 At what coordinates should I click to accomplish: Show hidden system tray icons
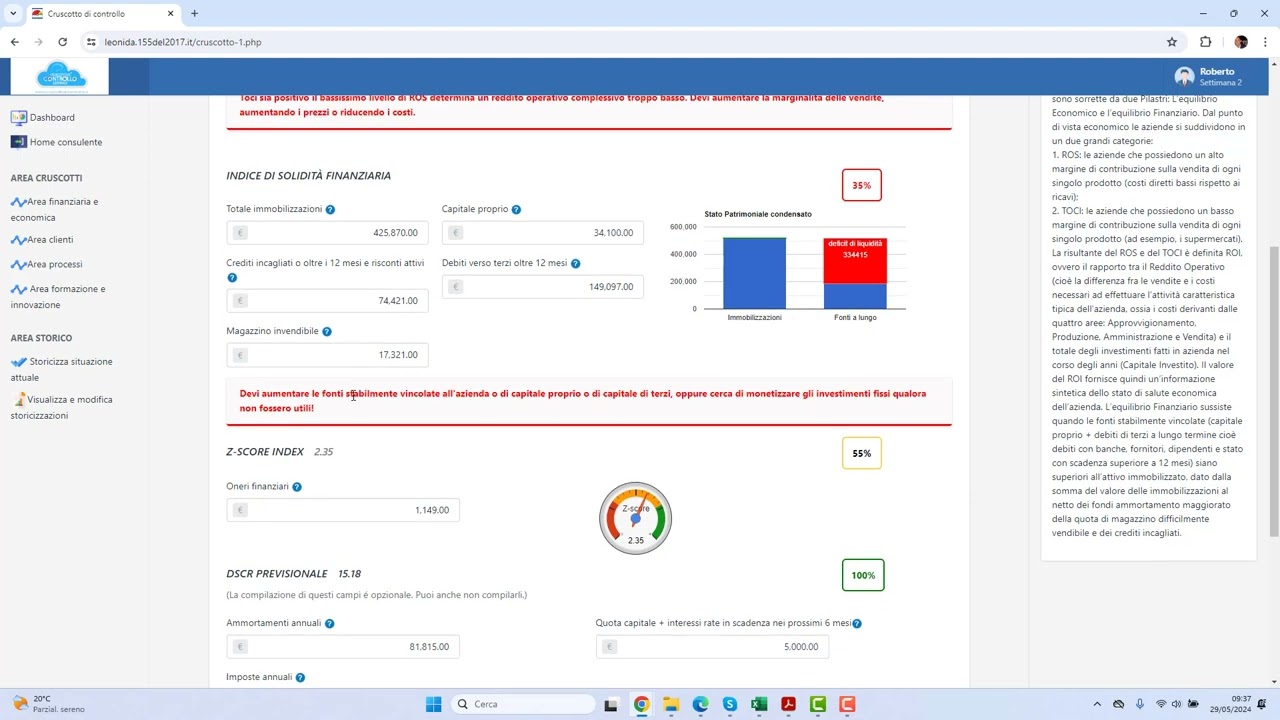[1097, 704]
